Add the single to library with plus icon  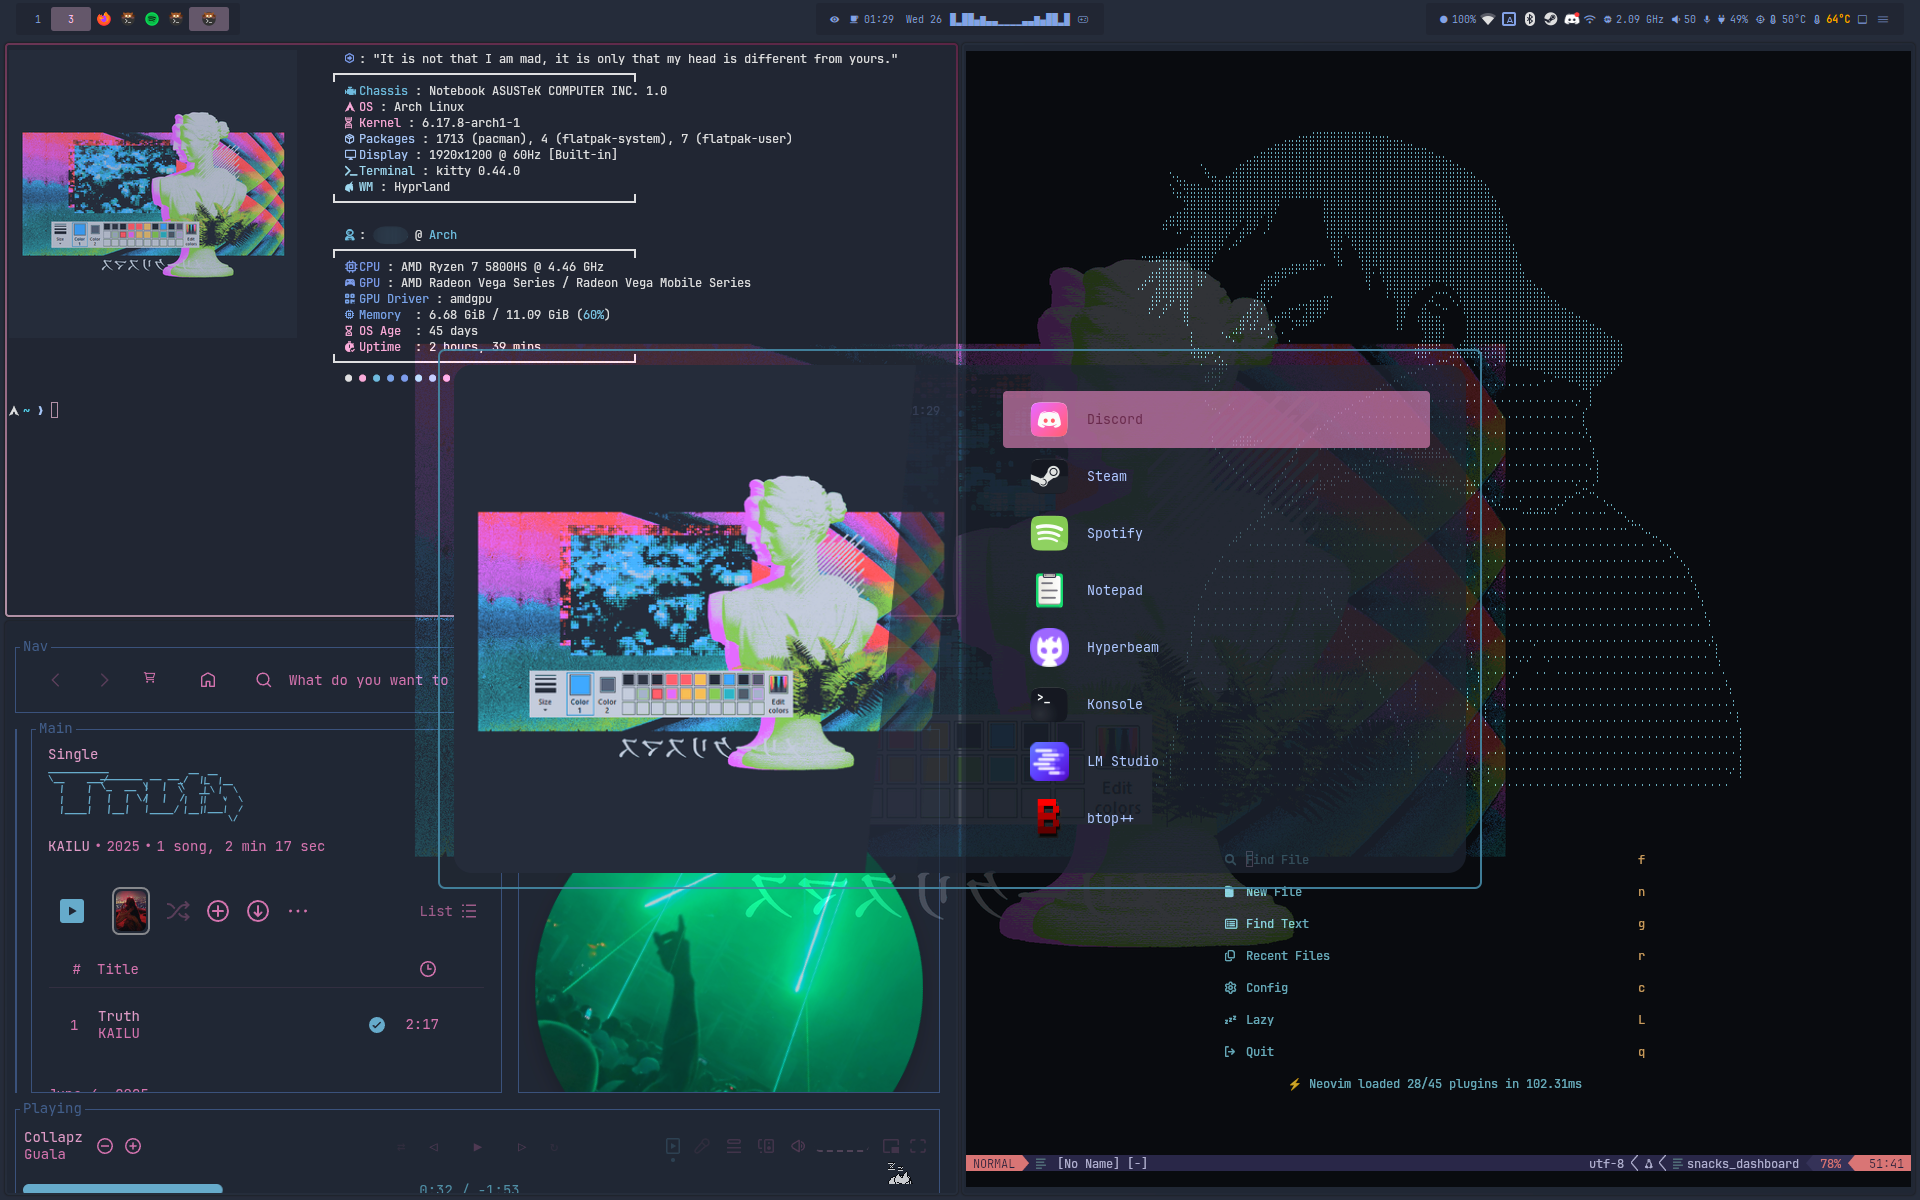coord(218,911)
